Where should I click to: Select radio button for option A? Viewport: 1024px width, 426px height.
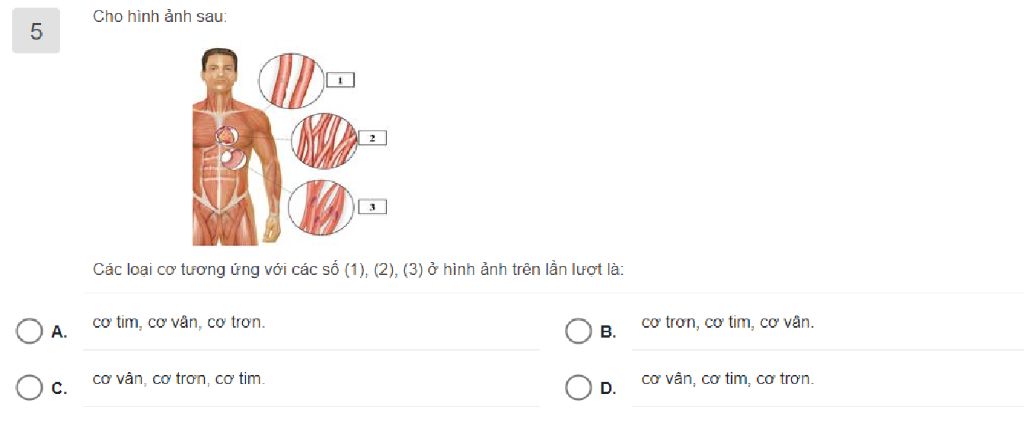(29, 331)
